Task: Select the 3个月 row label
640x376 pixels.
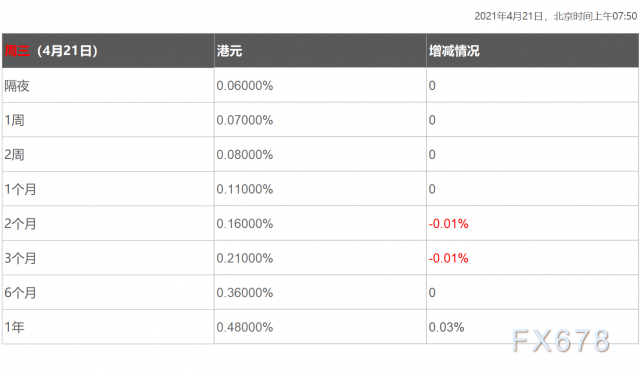Action: pos(20,258)
